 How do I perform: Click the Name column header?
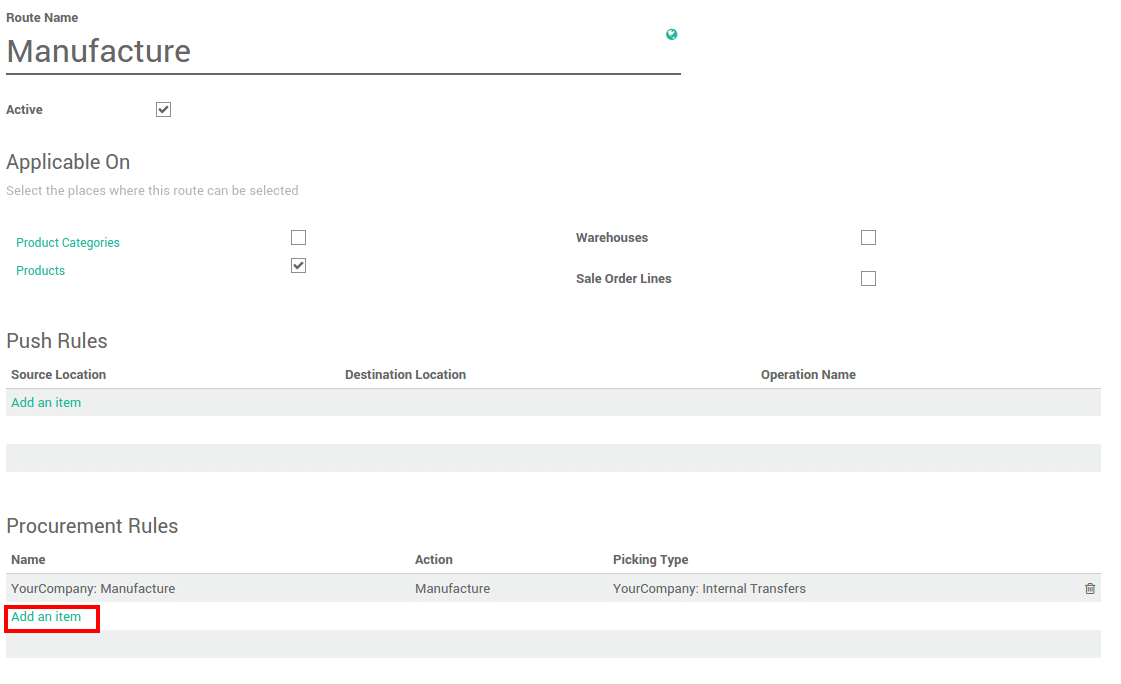[x=28, y=559]
